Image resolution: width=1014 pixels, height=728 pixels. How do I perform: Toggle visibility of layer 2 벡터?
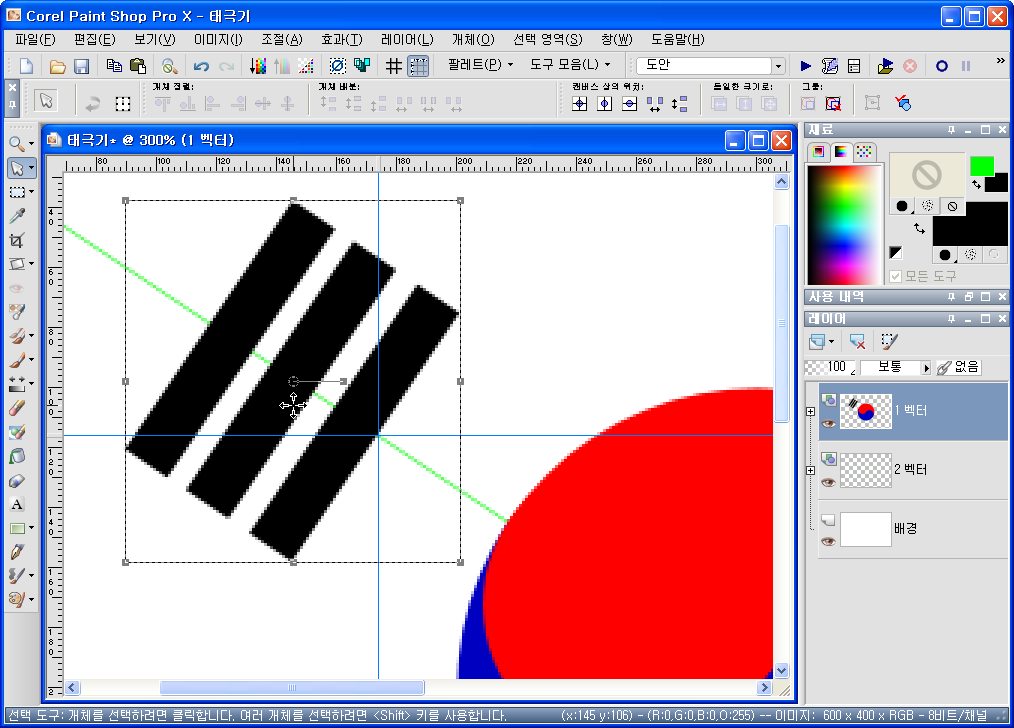point(828,483)
